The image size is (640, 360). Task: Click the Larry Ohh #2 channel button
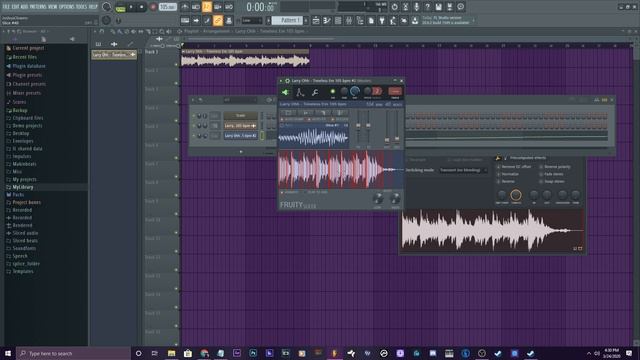coord(240,136)
